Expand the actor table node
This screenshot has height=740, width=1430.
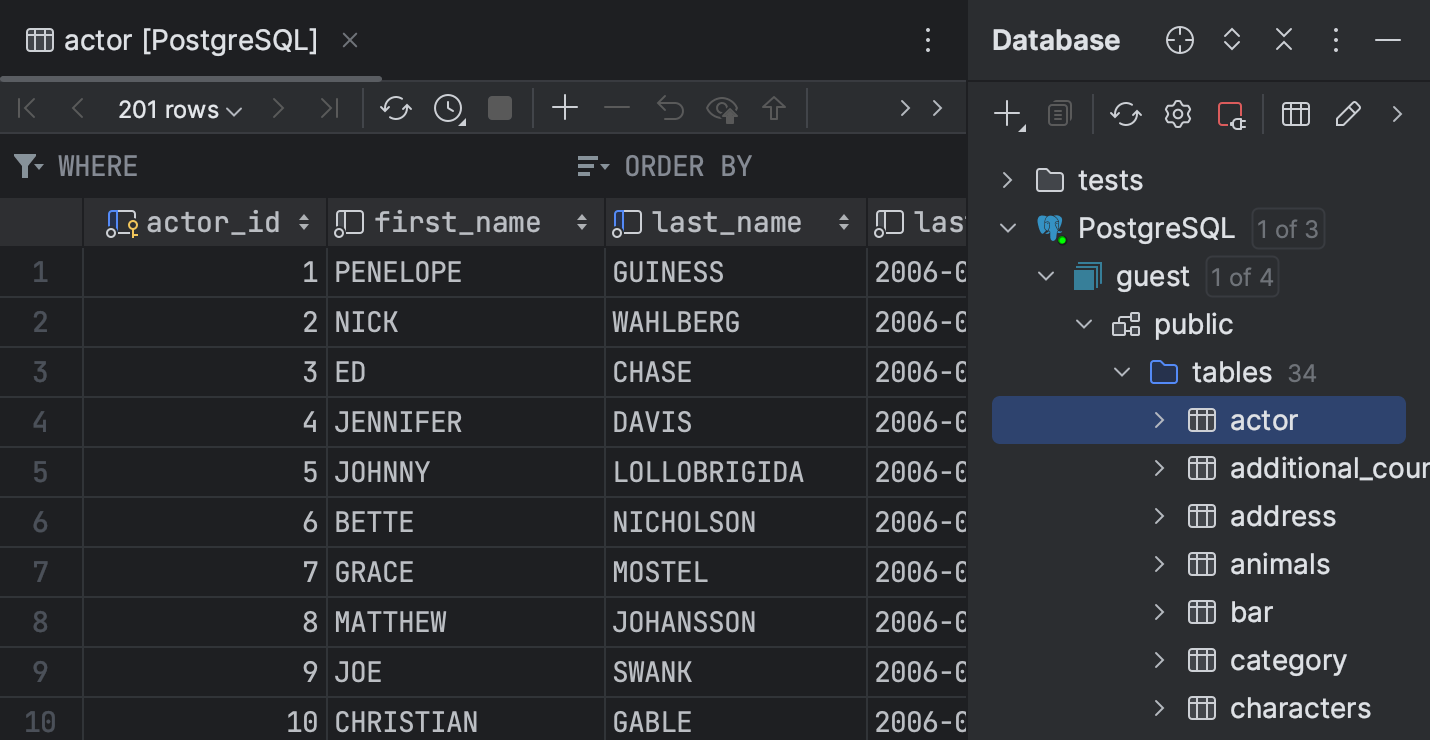(1159, 420)
